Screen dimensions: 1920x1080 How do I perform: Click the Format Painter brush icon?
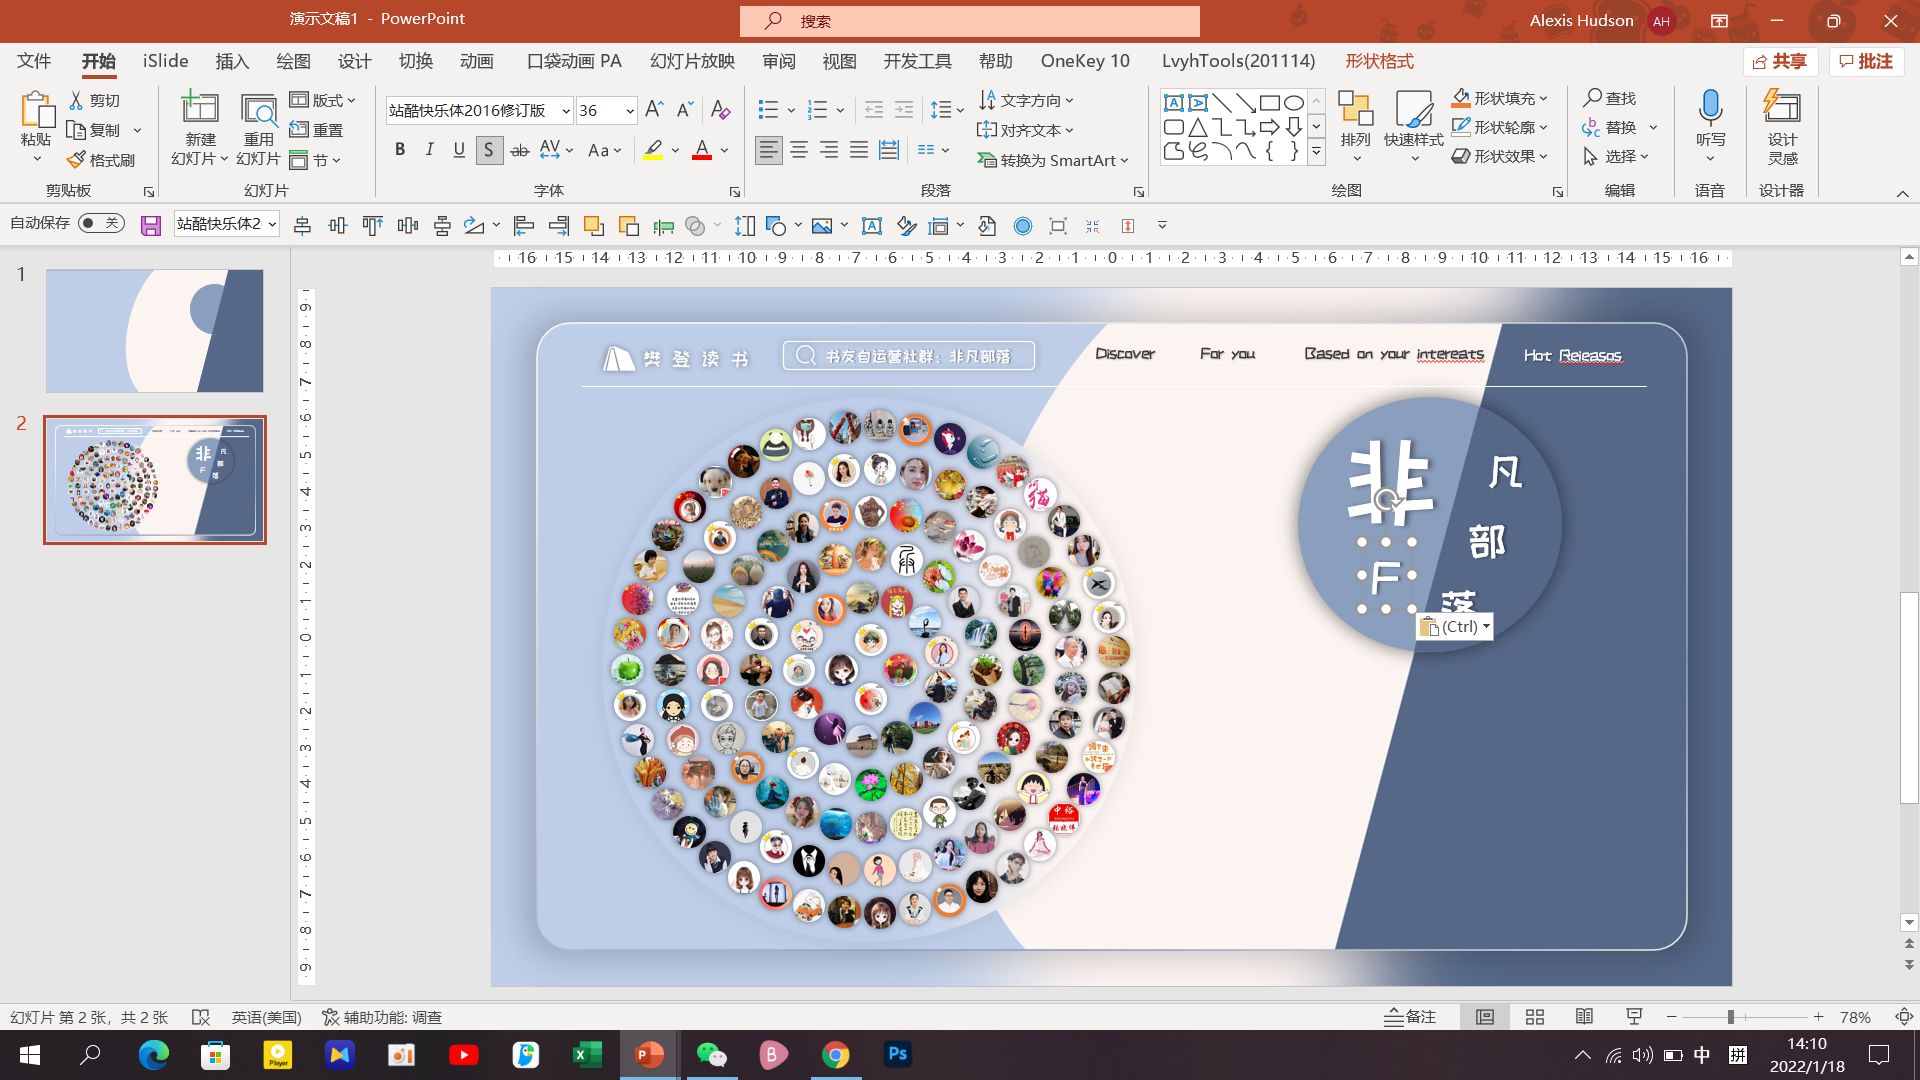77,160
